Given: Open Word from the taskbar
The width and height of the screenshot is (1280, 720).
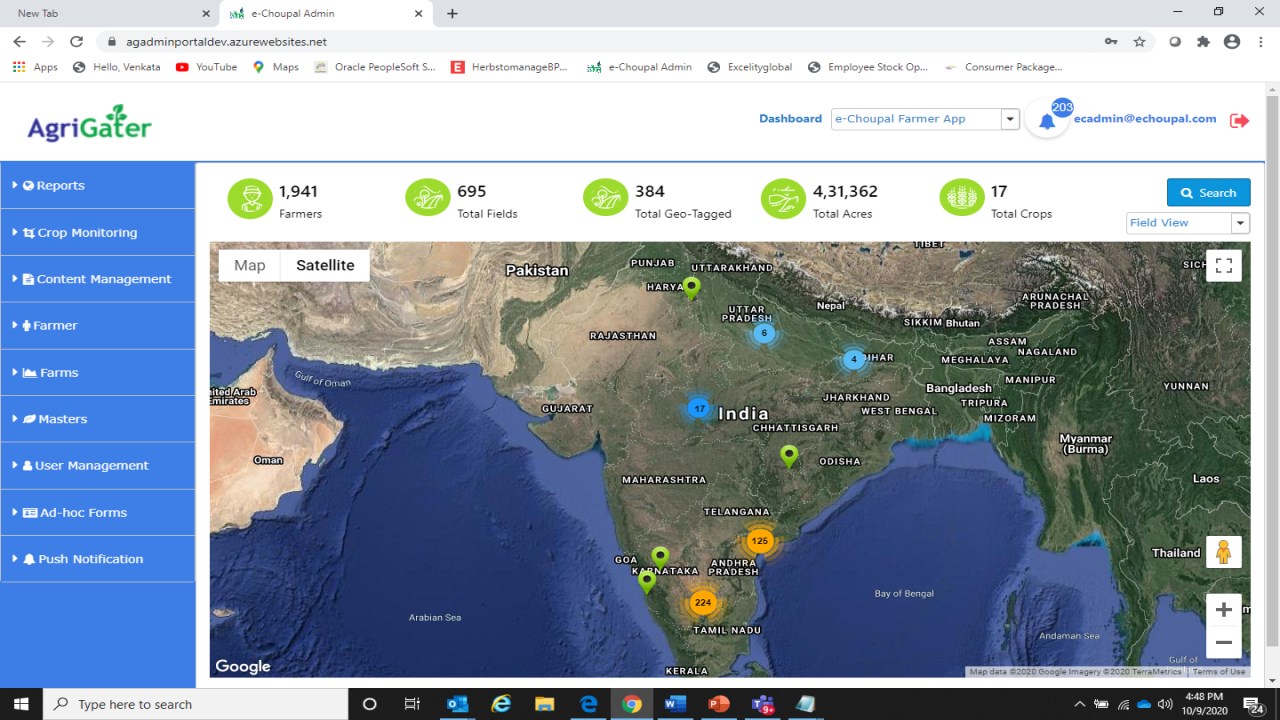Looking at the screenshot, I should (675, 704).
